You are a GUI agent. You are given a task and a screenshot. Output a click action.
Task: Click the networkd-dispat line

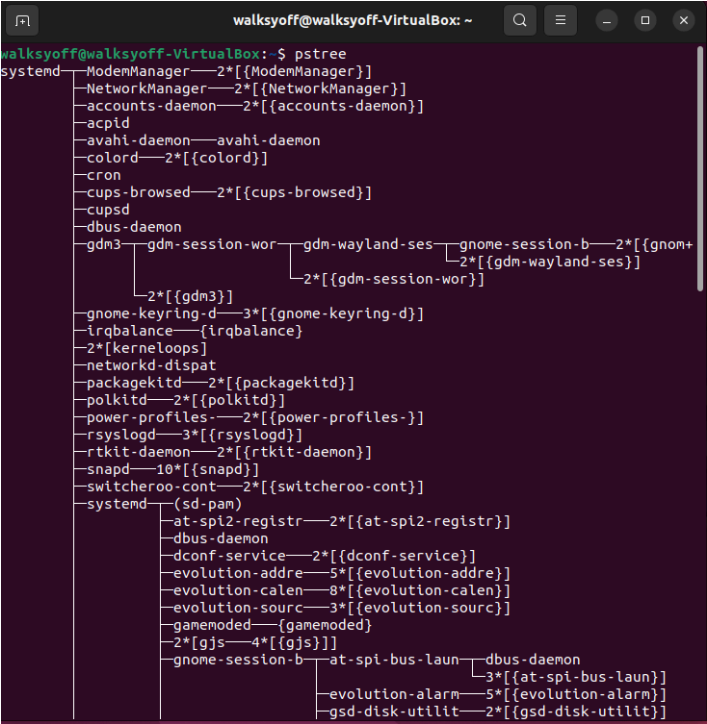click(151, 366)
